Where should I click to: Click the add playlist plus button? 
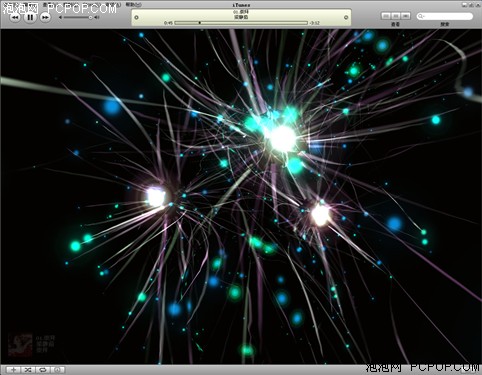pyautogui.click(x=14, y=370)
